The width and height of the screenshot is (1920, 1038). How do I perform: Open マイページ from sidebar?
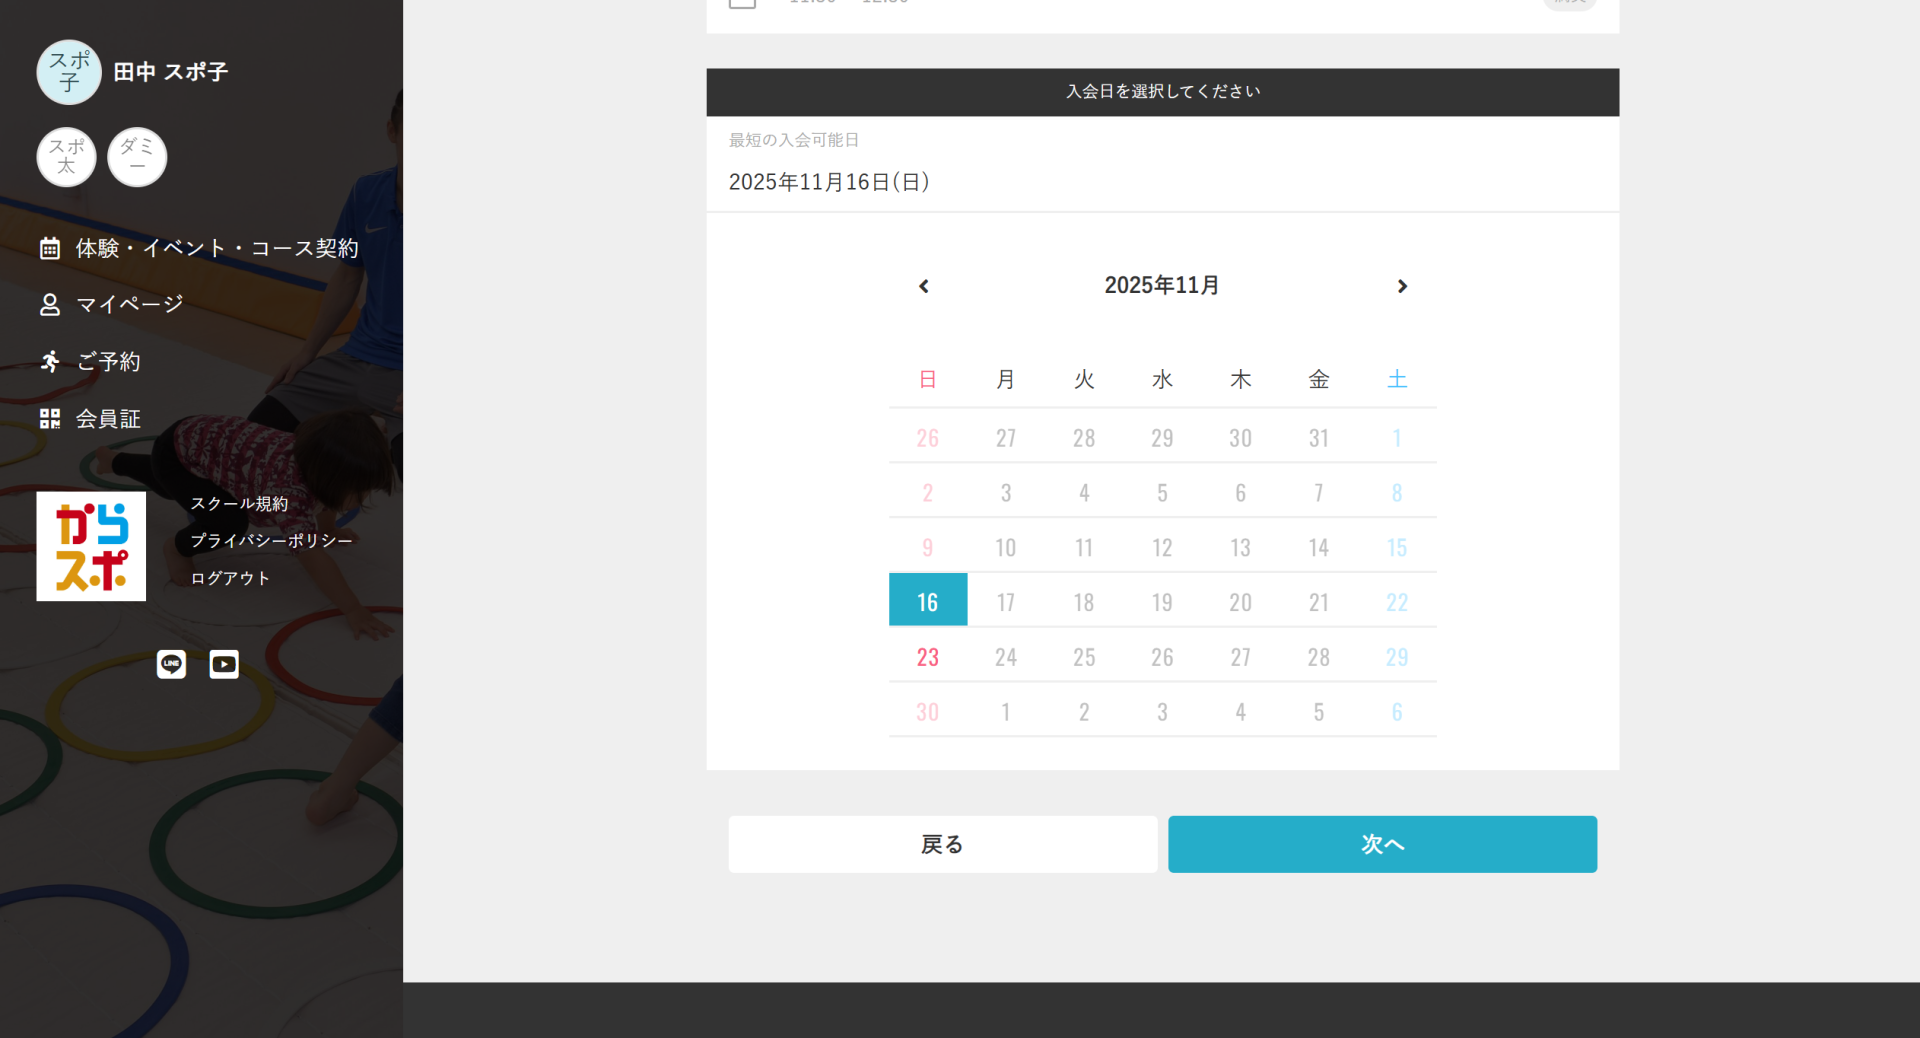130,304
